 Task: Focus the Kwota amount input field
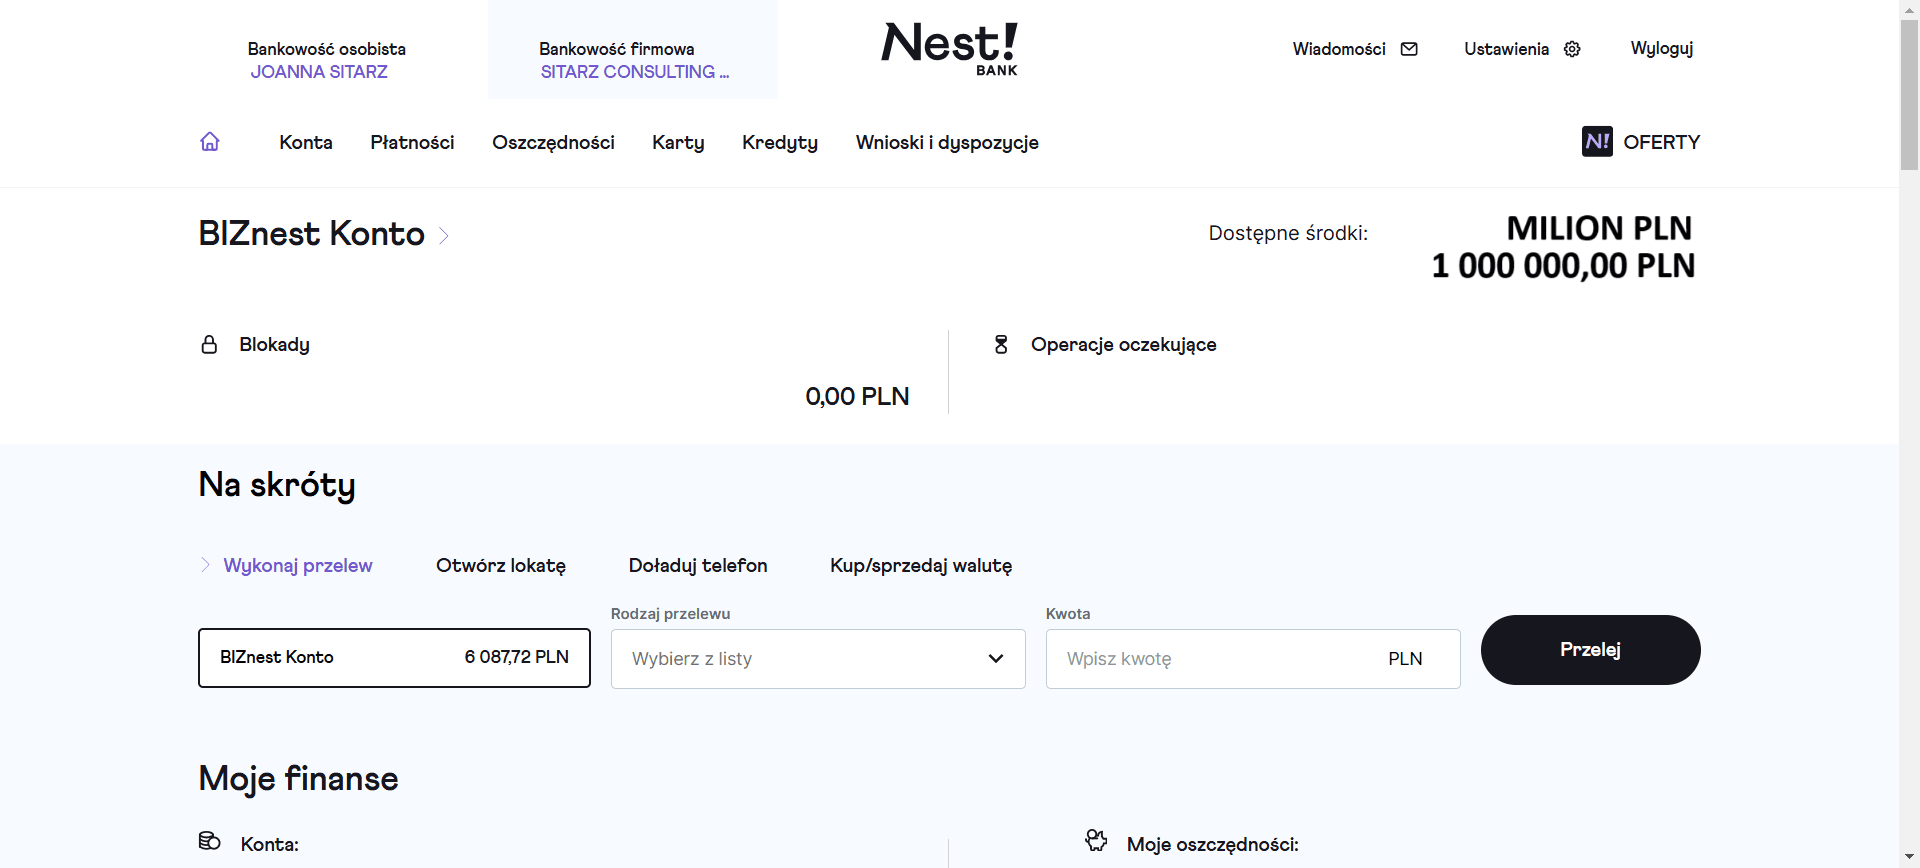pos(1253,659)
